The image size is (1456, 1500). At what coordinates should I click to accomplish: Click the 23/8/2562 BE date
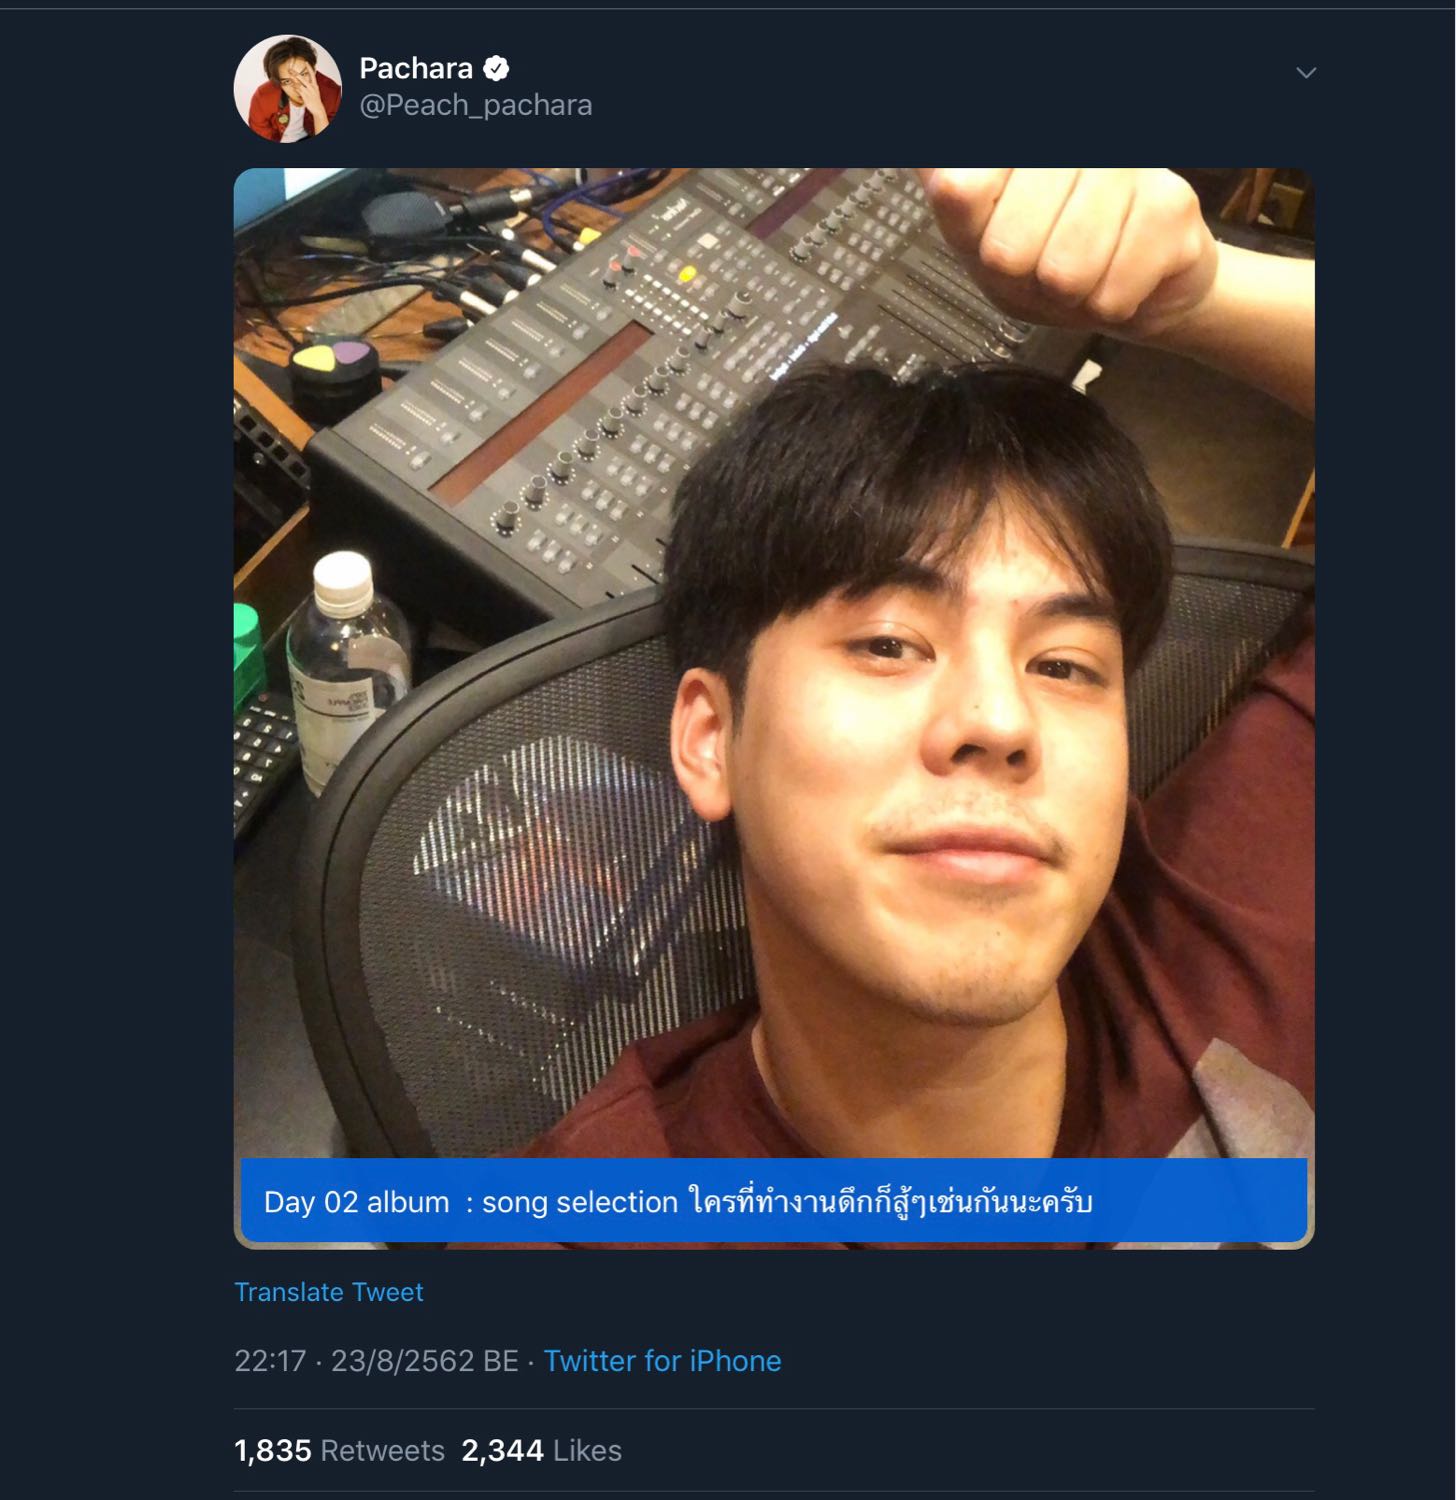tap(424, 1361)
